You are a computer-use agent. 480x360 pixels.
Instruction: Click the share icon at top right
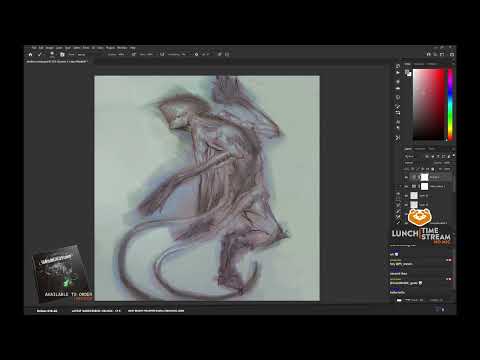pos(452,54)
